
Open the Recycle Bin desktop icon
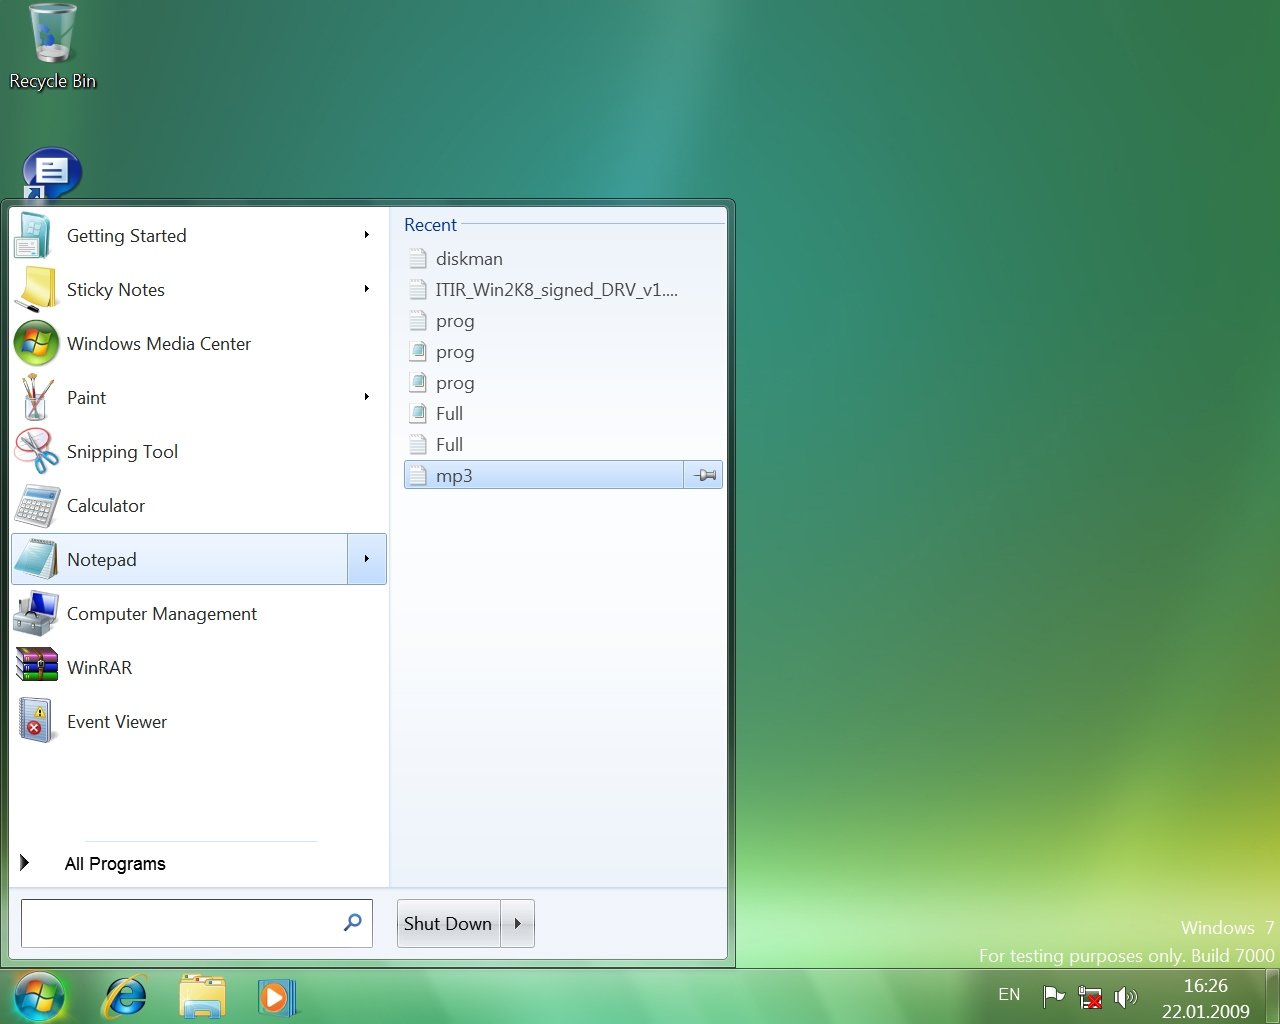point(52,47)
